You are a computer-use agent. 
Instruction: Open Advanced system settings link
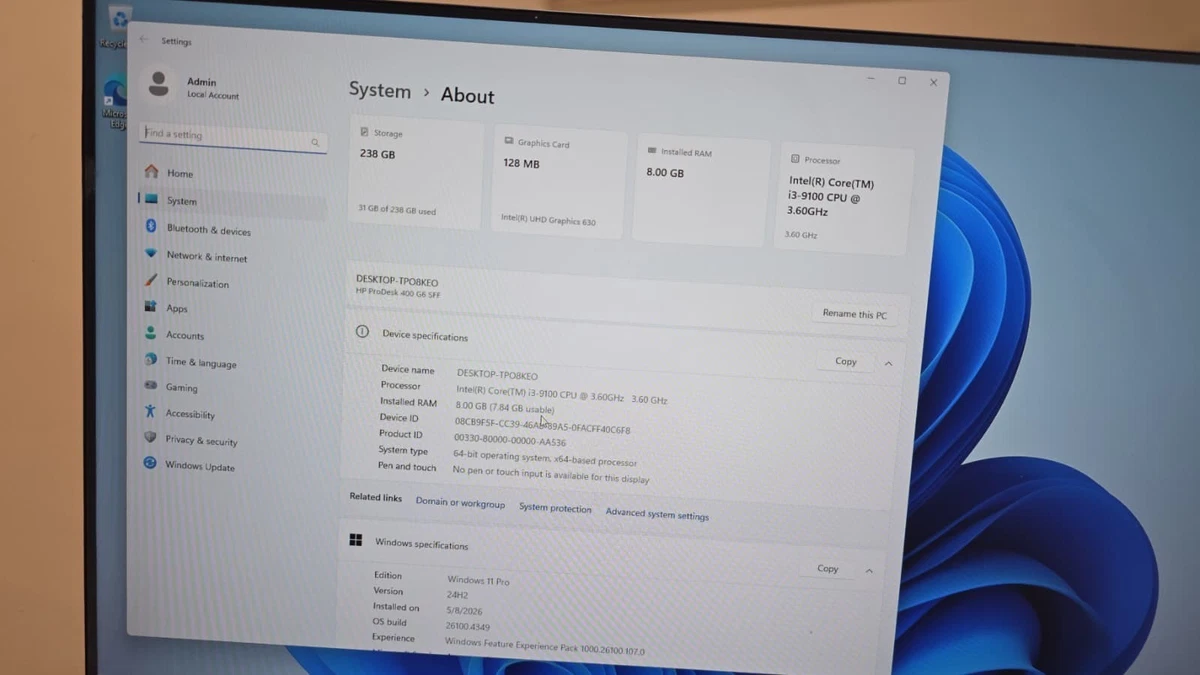coord(657,514)
